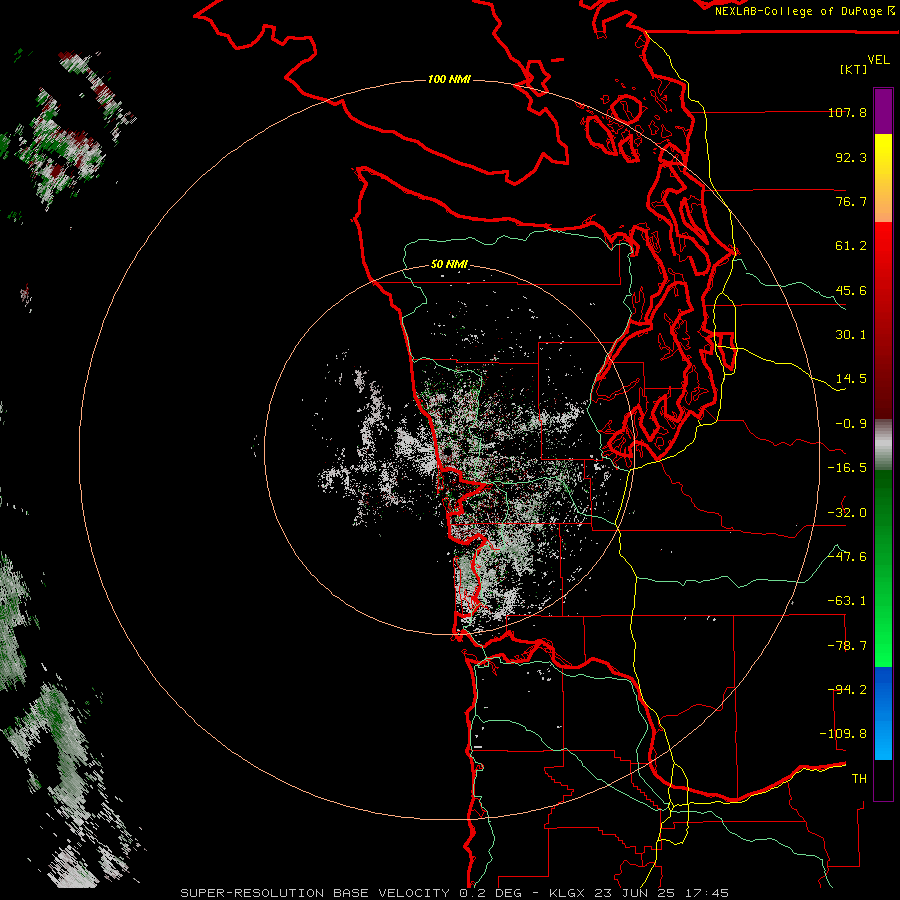Click the purple segment of the color bar

click(x=883, y=111)
